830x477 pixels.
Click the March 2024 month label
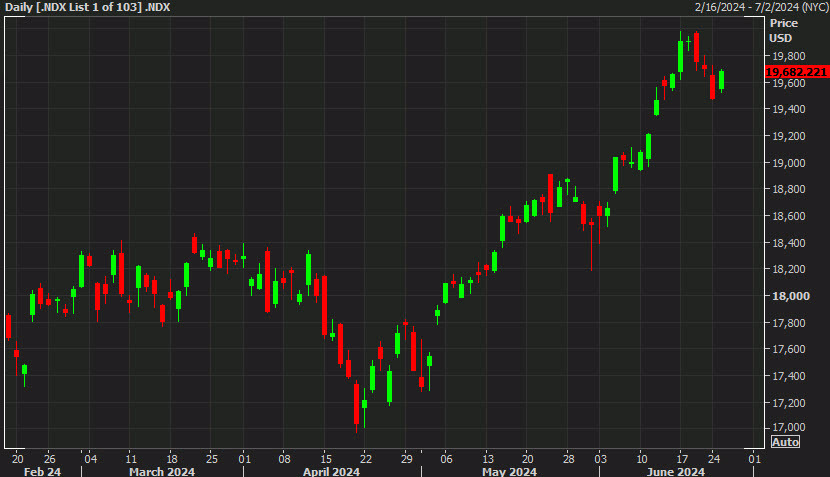click(x=162, y=471)
